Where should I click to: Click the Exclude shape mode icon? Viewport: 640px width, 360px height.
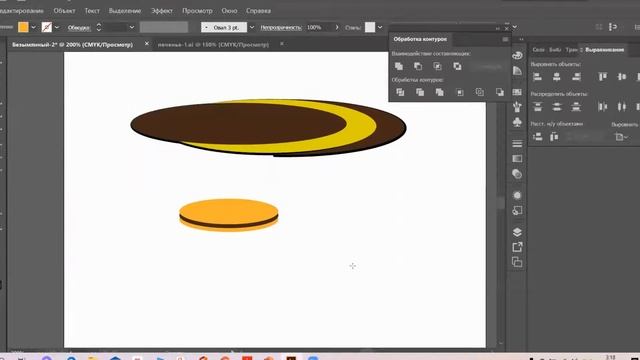click(457, 66)
